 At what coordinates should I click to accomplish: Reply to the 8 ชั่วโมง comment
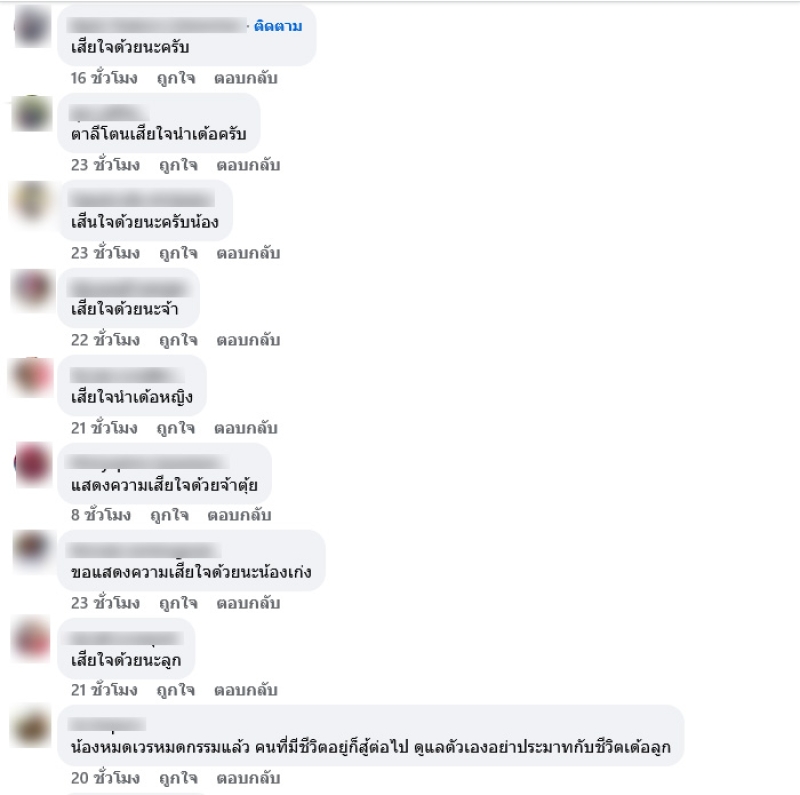pyautogui.click(x=239, y=515)
